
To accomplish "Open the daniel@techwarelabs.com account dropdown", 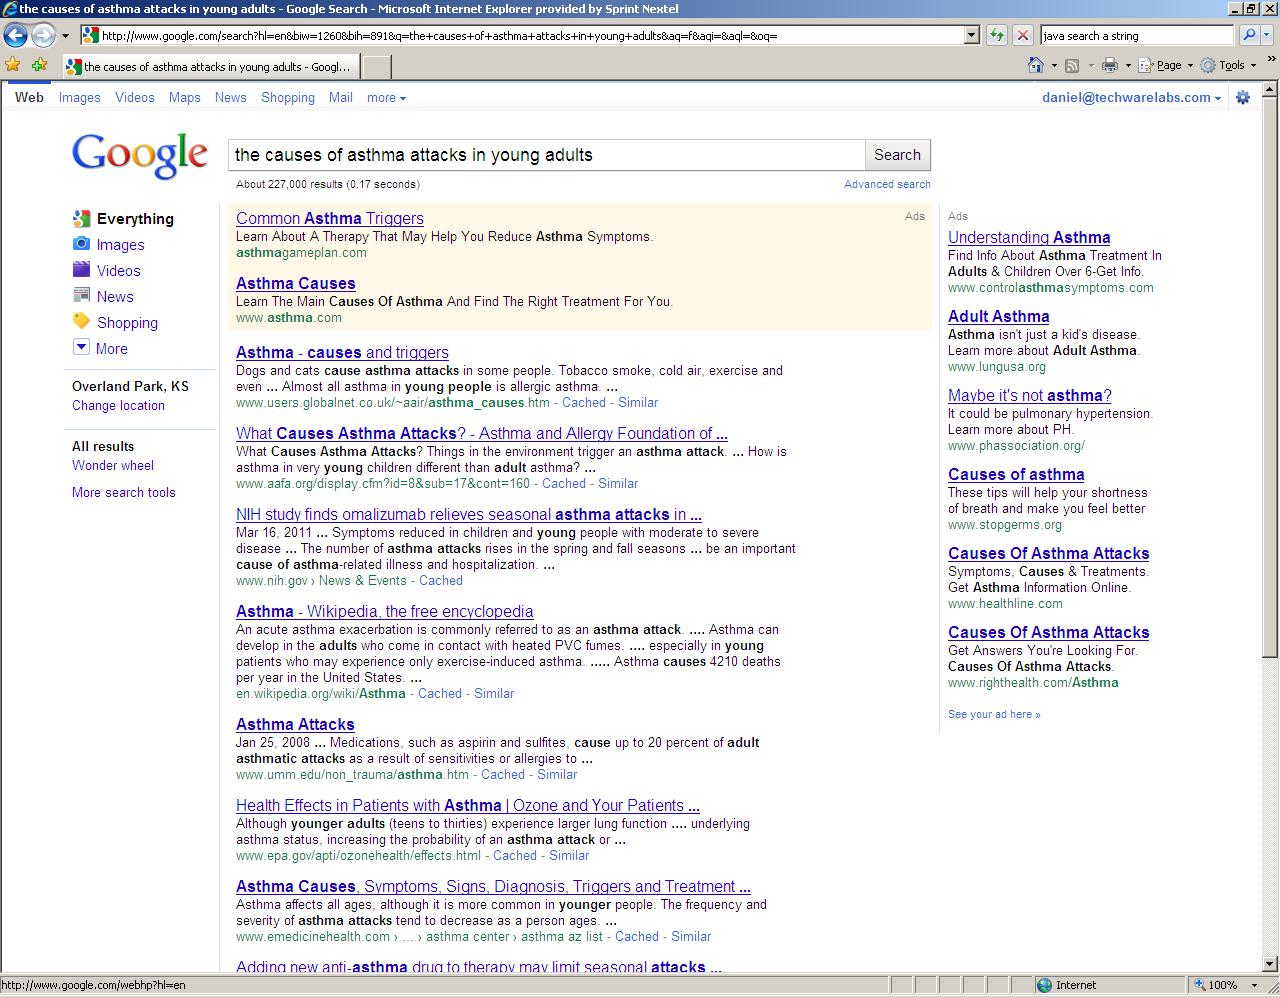I will 1131,97.
